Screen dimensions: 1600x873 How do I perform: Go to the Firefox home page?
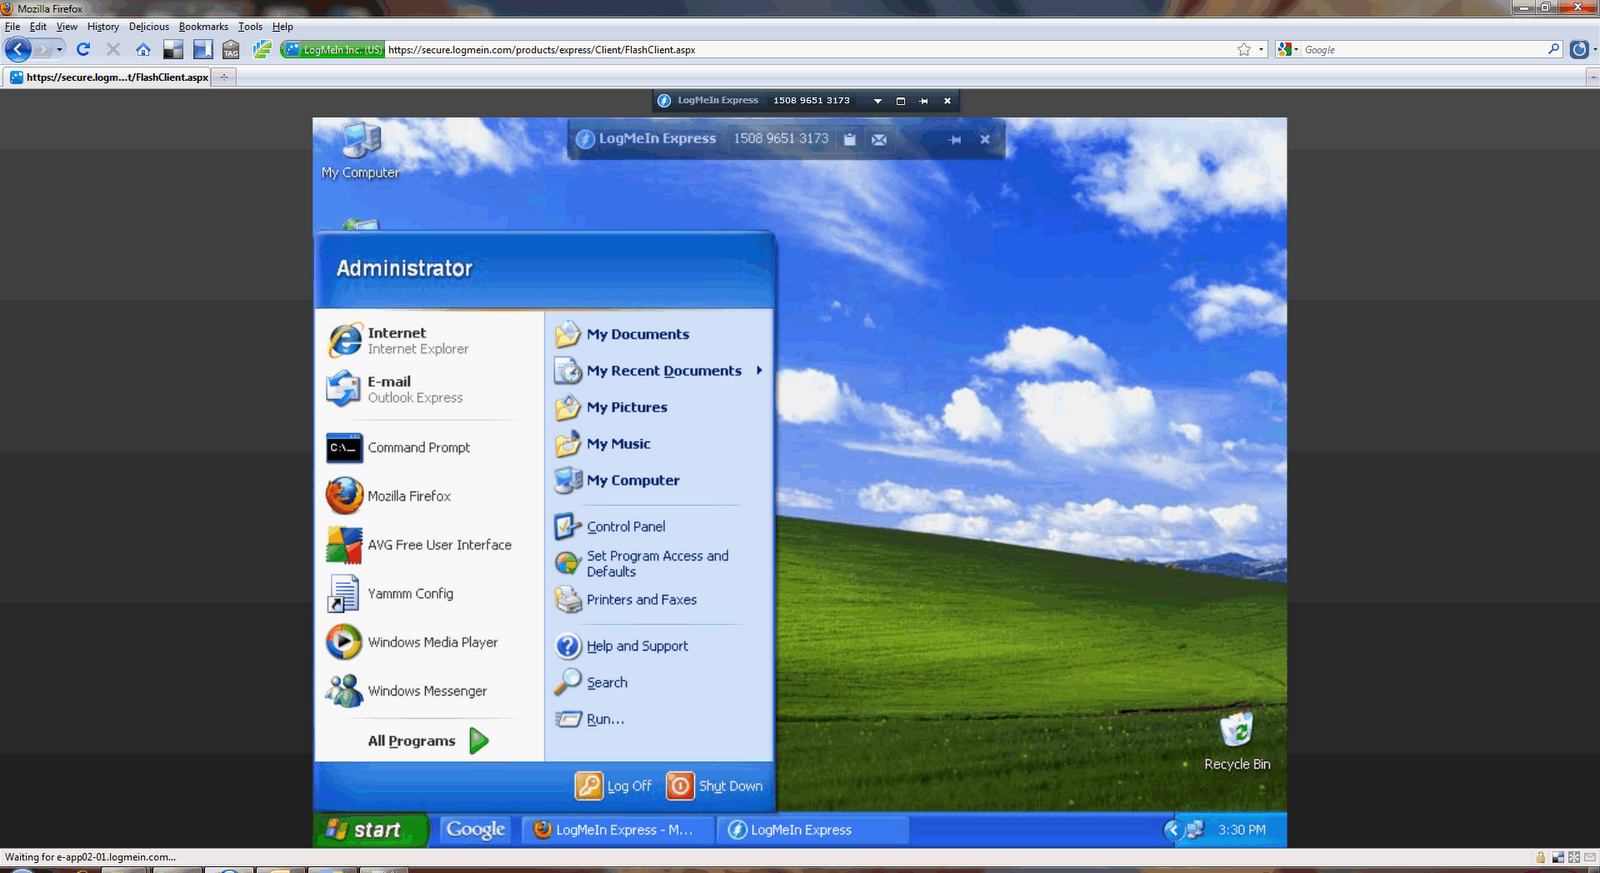click(x=143, y=49)
